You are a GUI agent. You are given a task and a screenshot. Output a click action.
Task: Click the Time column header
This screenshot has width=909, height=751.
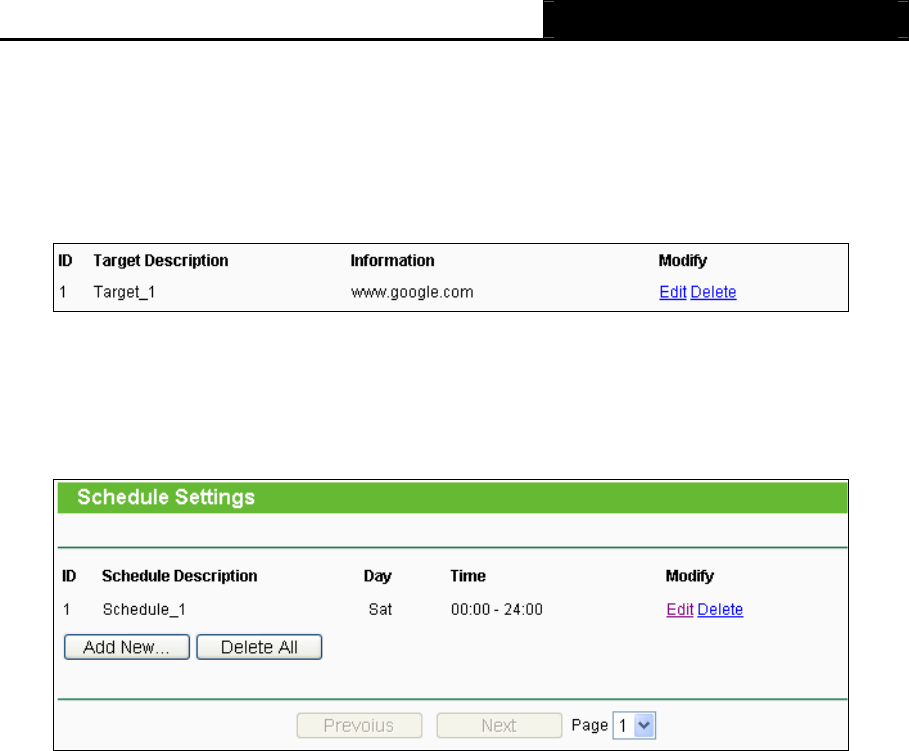click(468, 576)
